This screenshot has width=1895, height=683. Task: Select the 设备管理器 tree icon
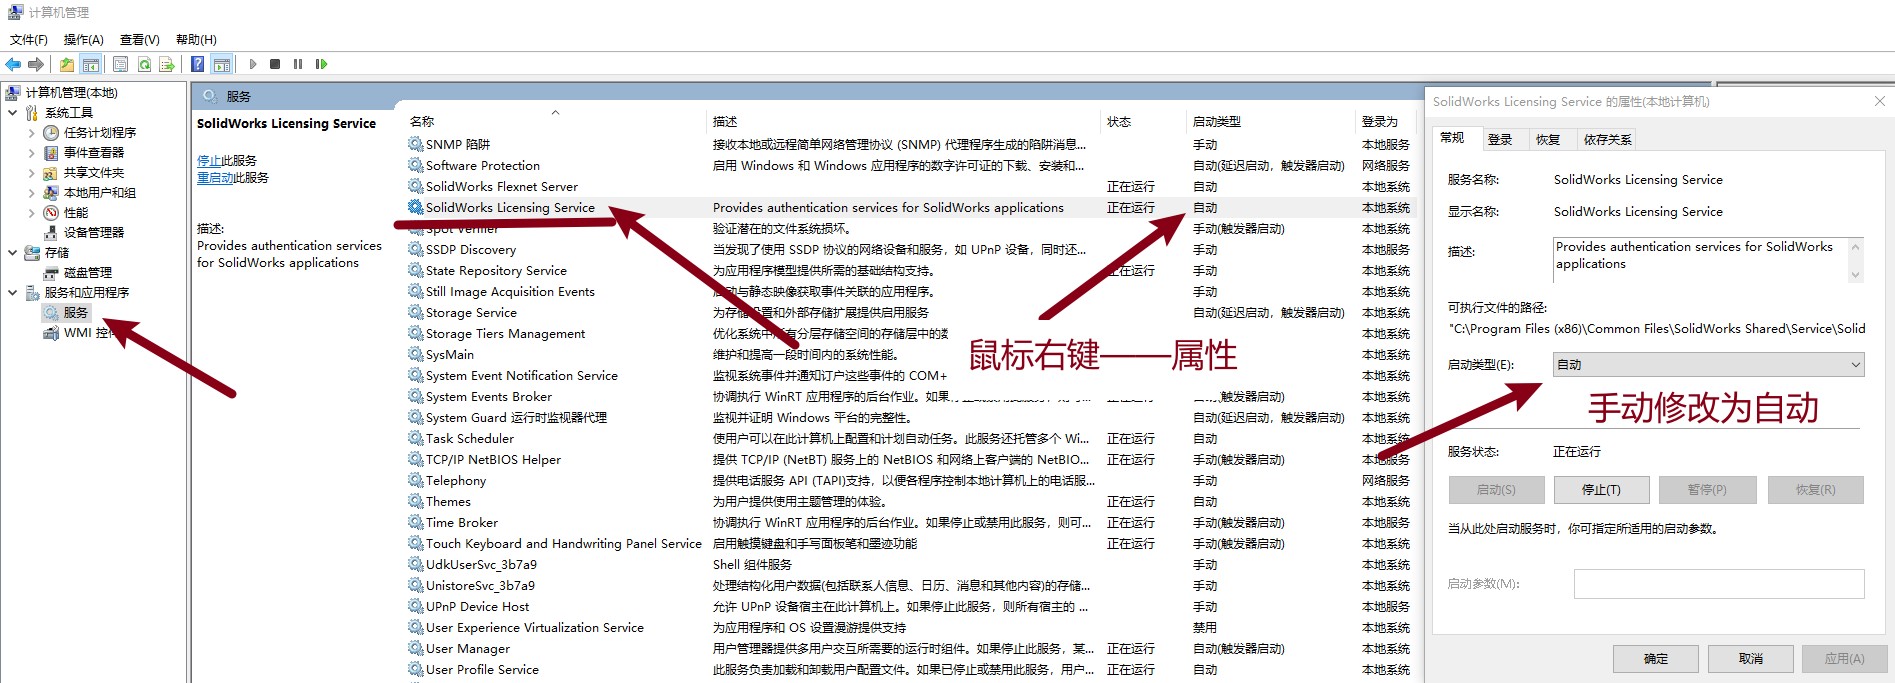point(51,232)
